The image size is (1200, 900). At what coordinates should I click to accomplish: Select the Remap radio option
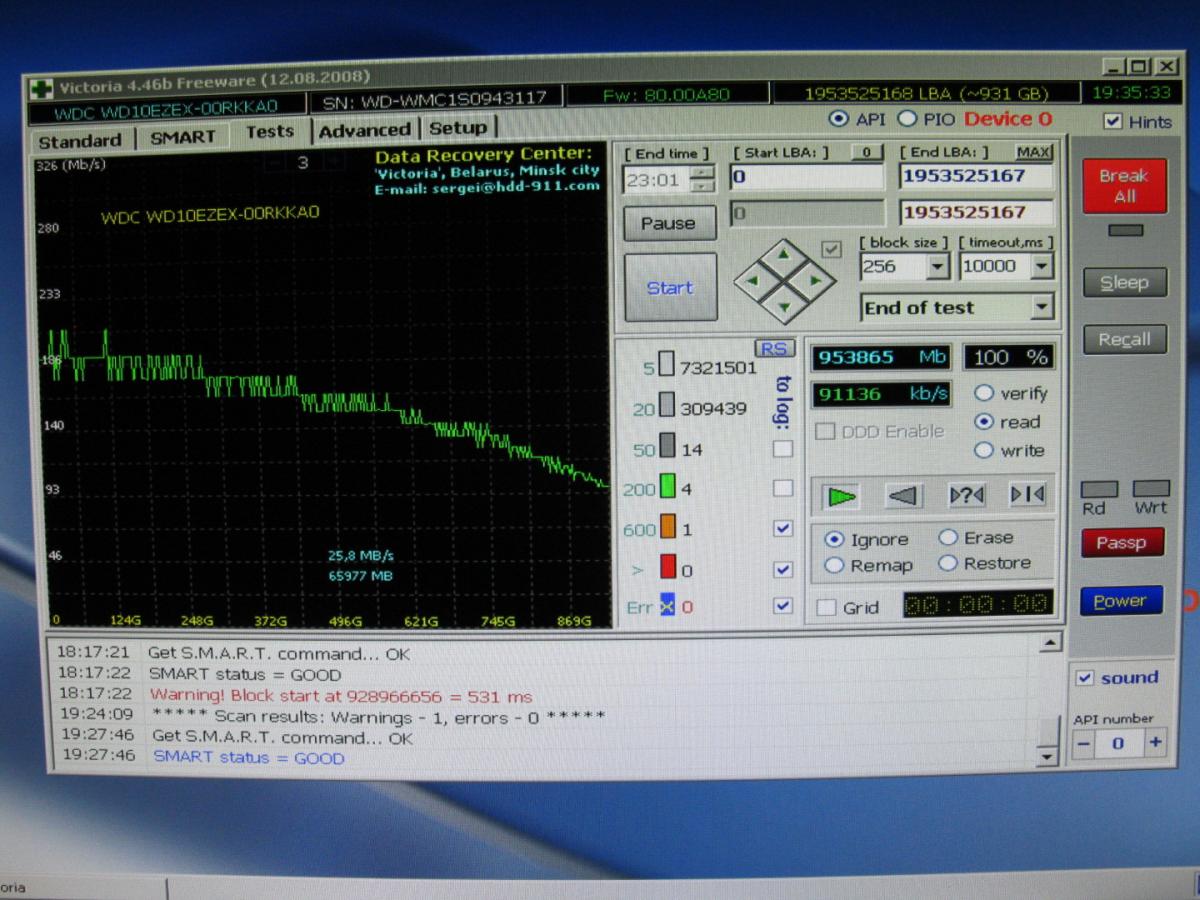point(834,565)
